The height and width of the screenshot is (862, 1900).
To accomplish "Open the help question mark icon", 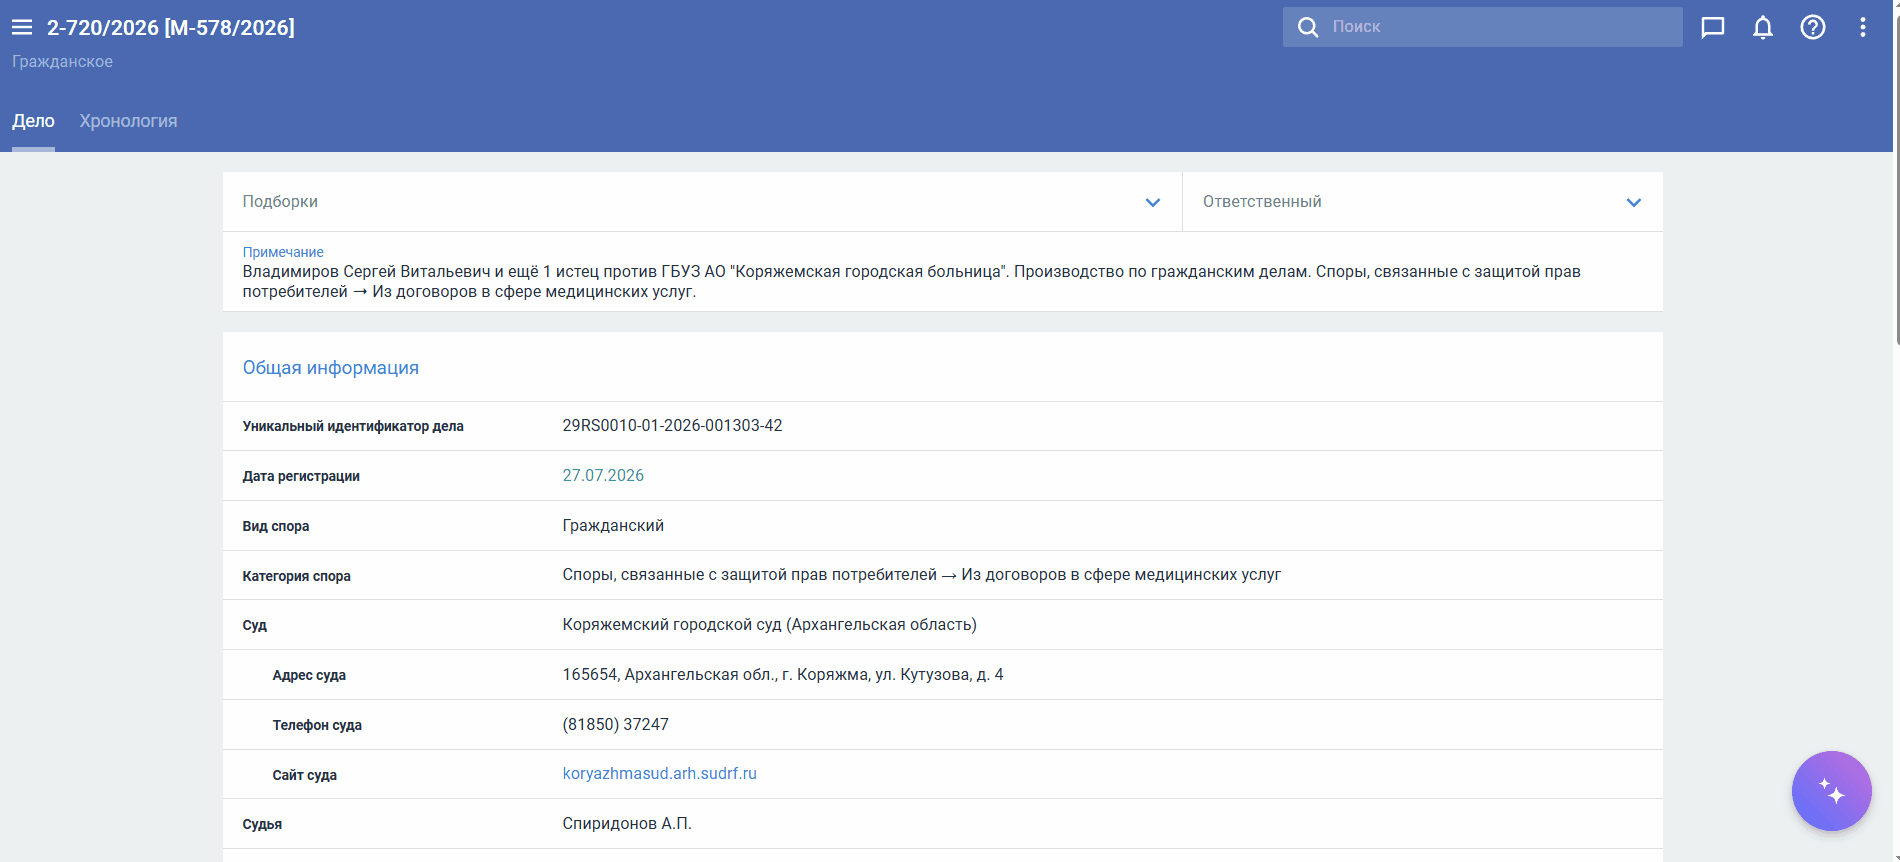I will [x=1813, y=27].
